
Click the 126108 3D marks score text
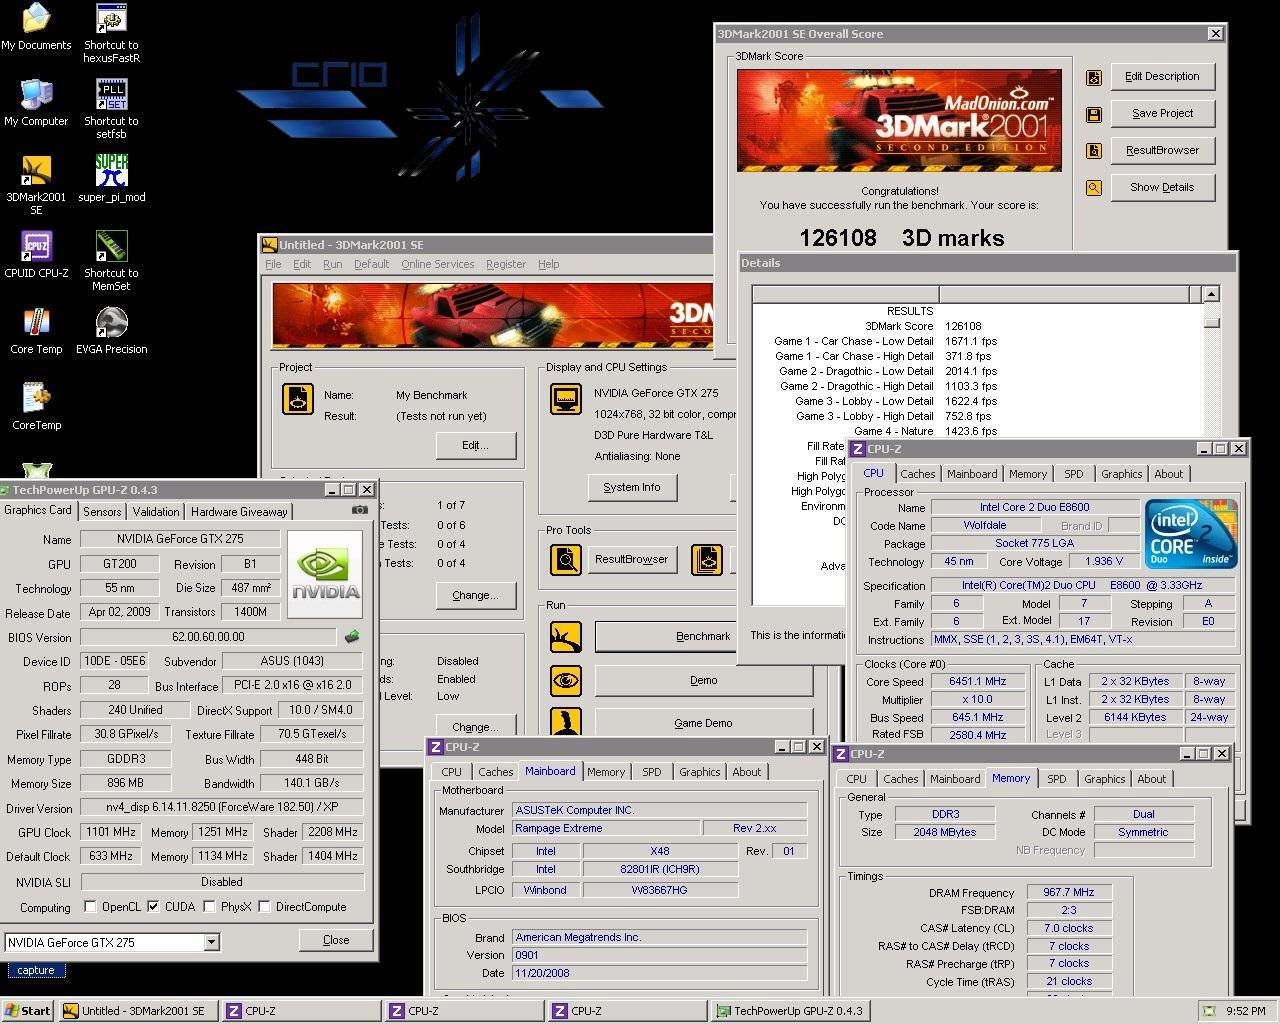(901, 238)
